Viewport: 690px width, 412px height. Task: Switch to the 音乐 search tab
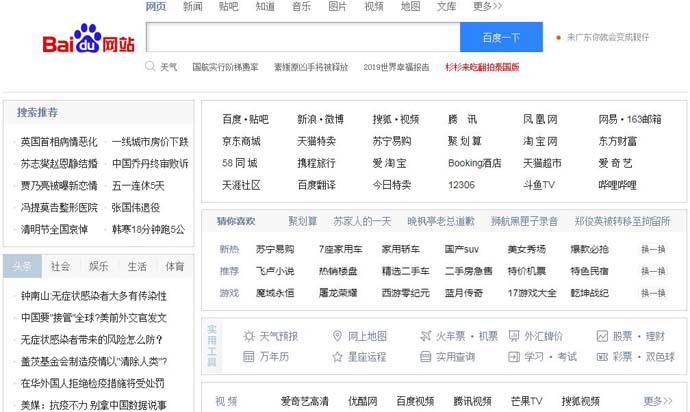tap(301, 7)
